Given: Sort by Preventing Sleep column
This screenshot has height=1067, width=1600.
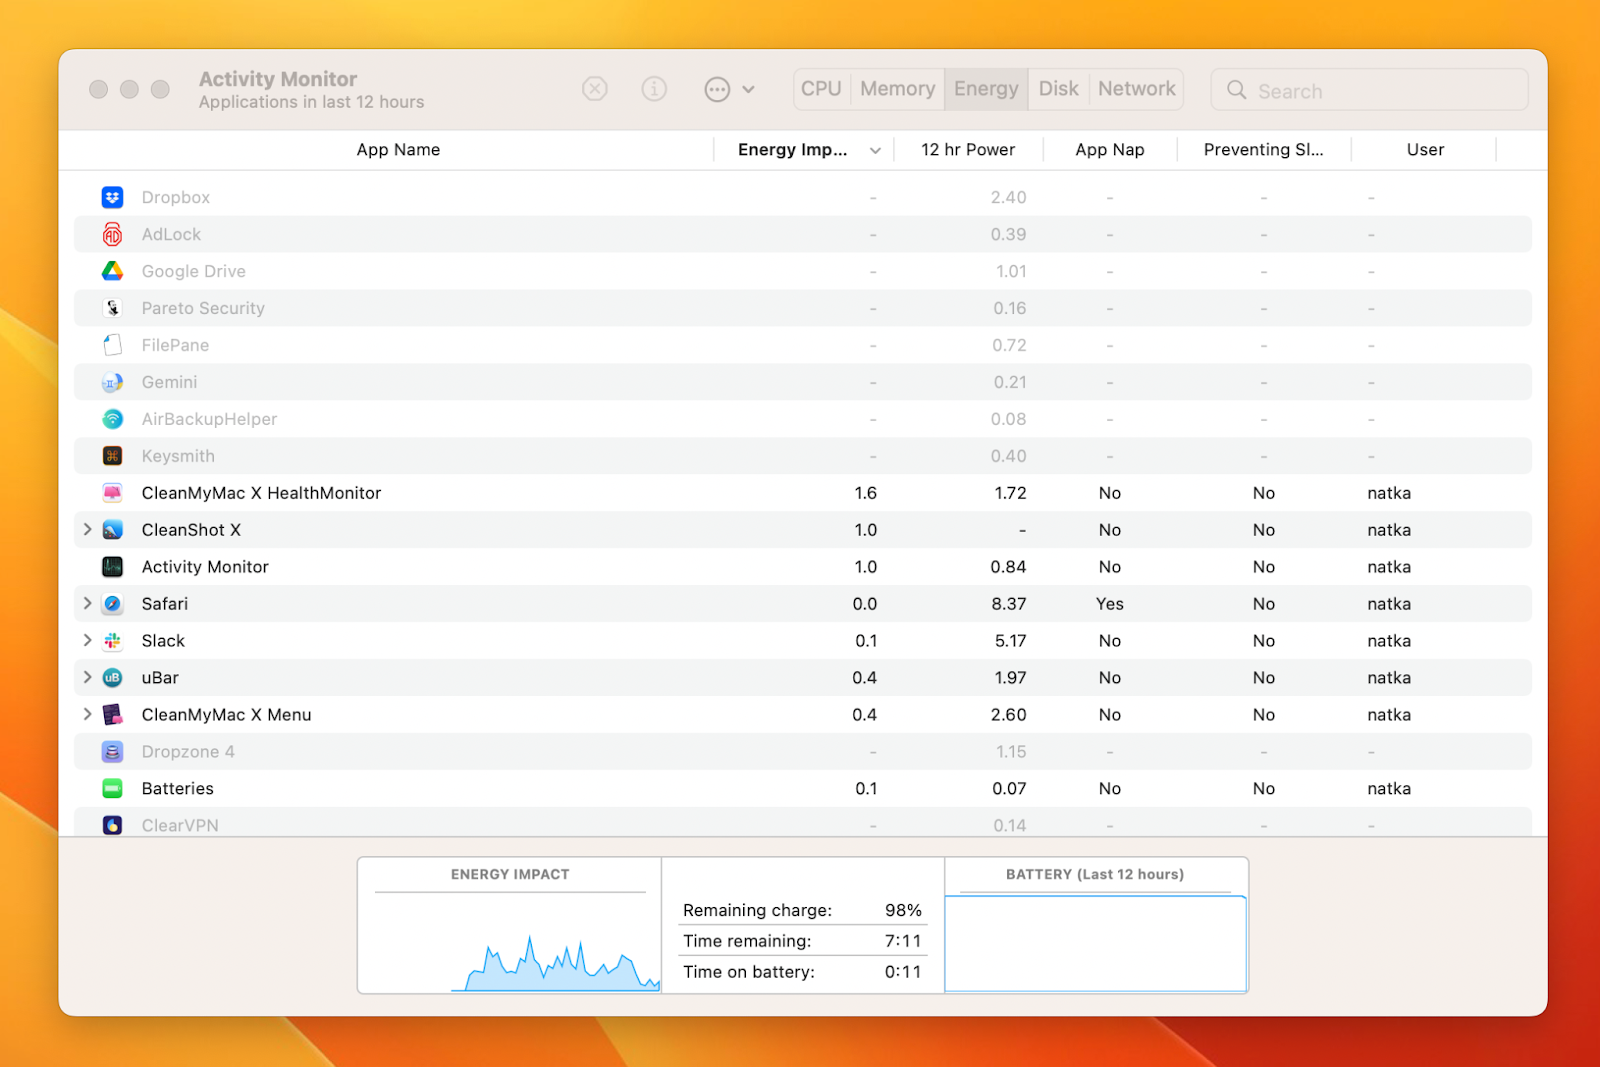Looking at the screenshot, I should click(1263, 150).
